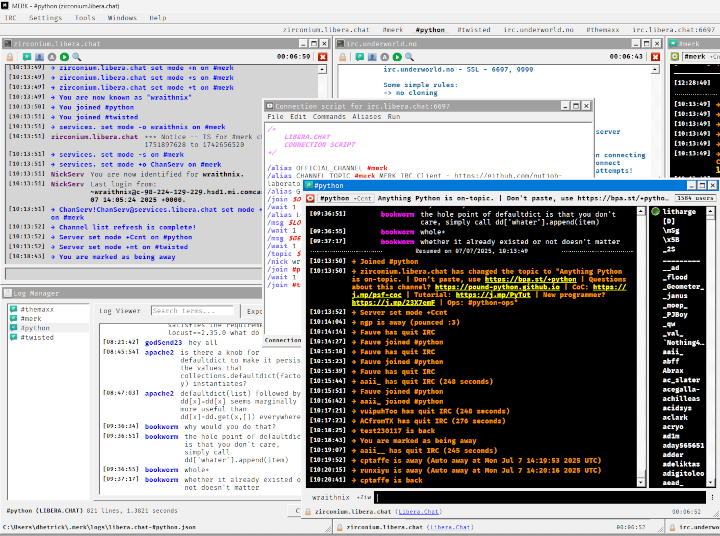Viewport: 720px width, 536px height.
Task: Switch to #merk in top window bar
Action: coord(393,30)
